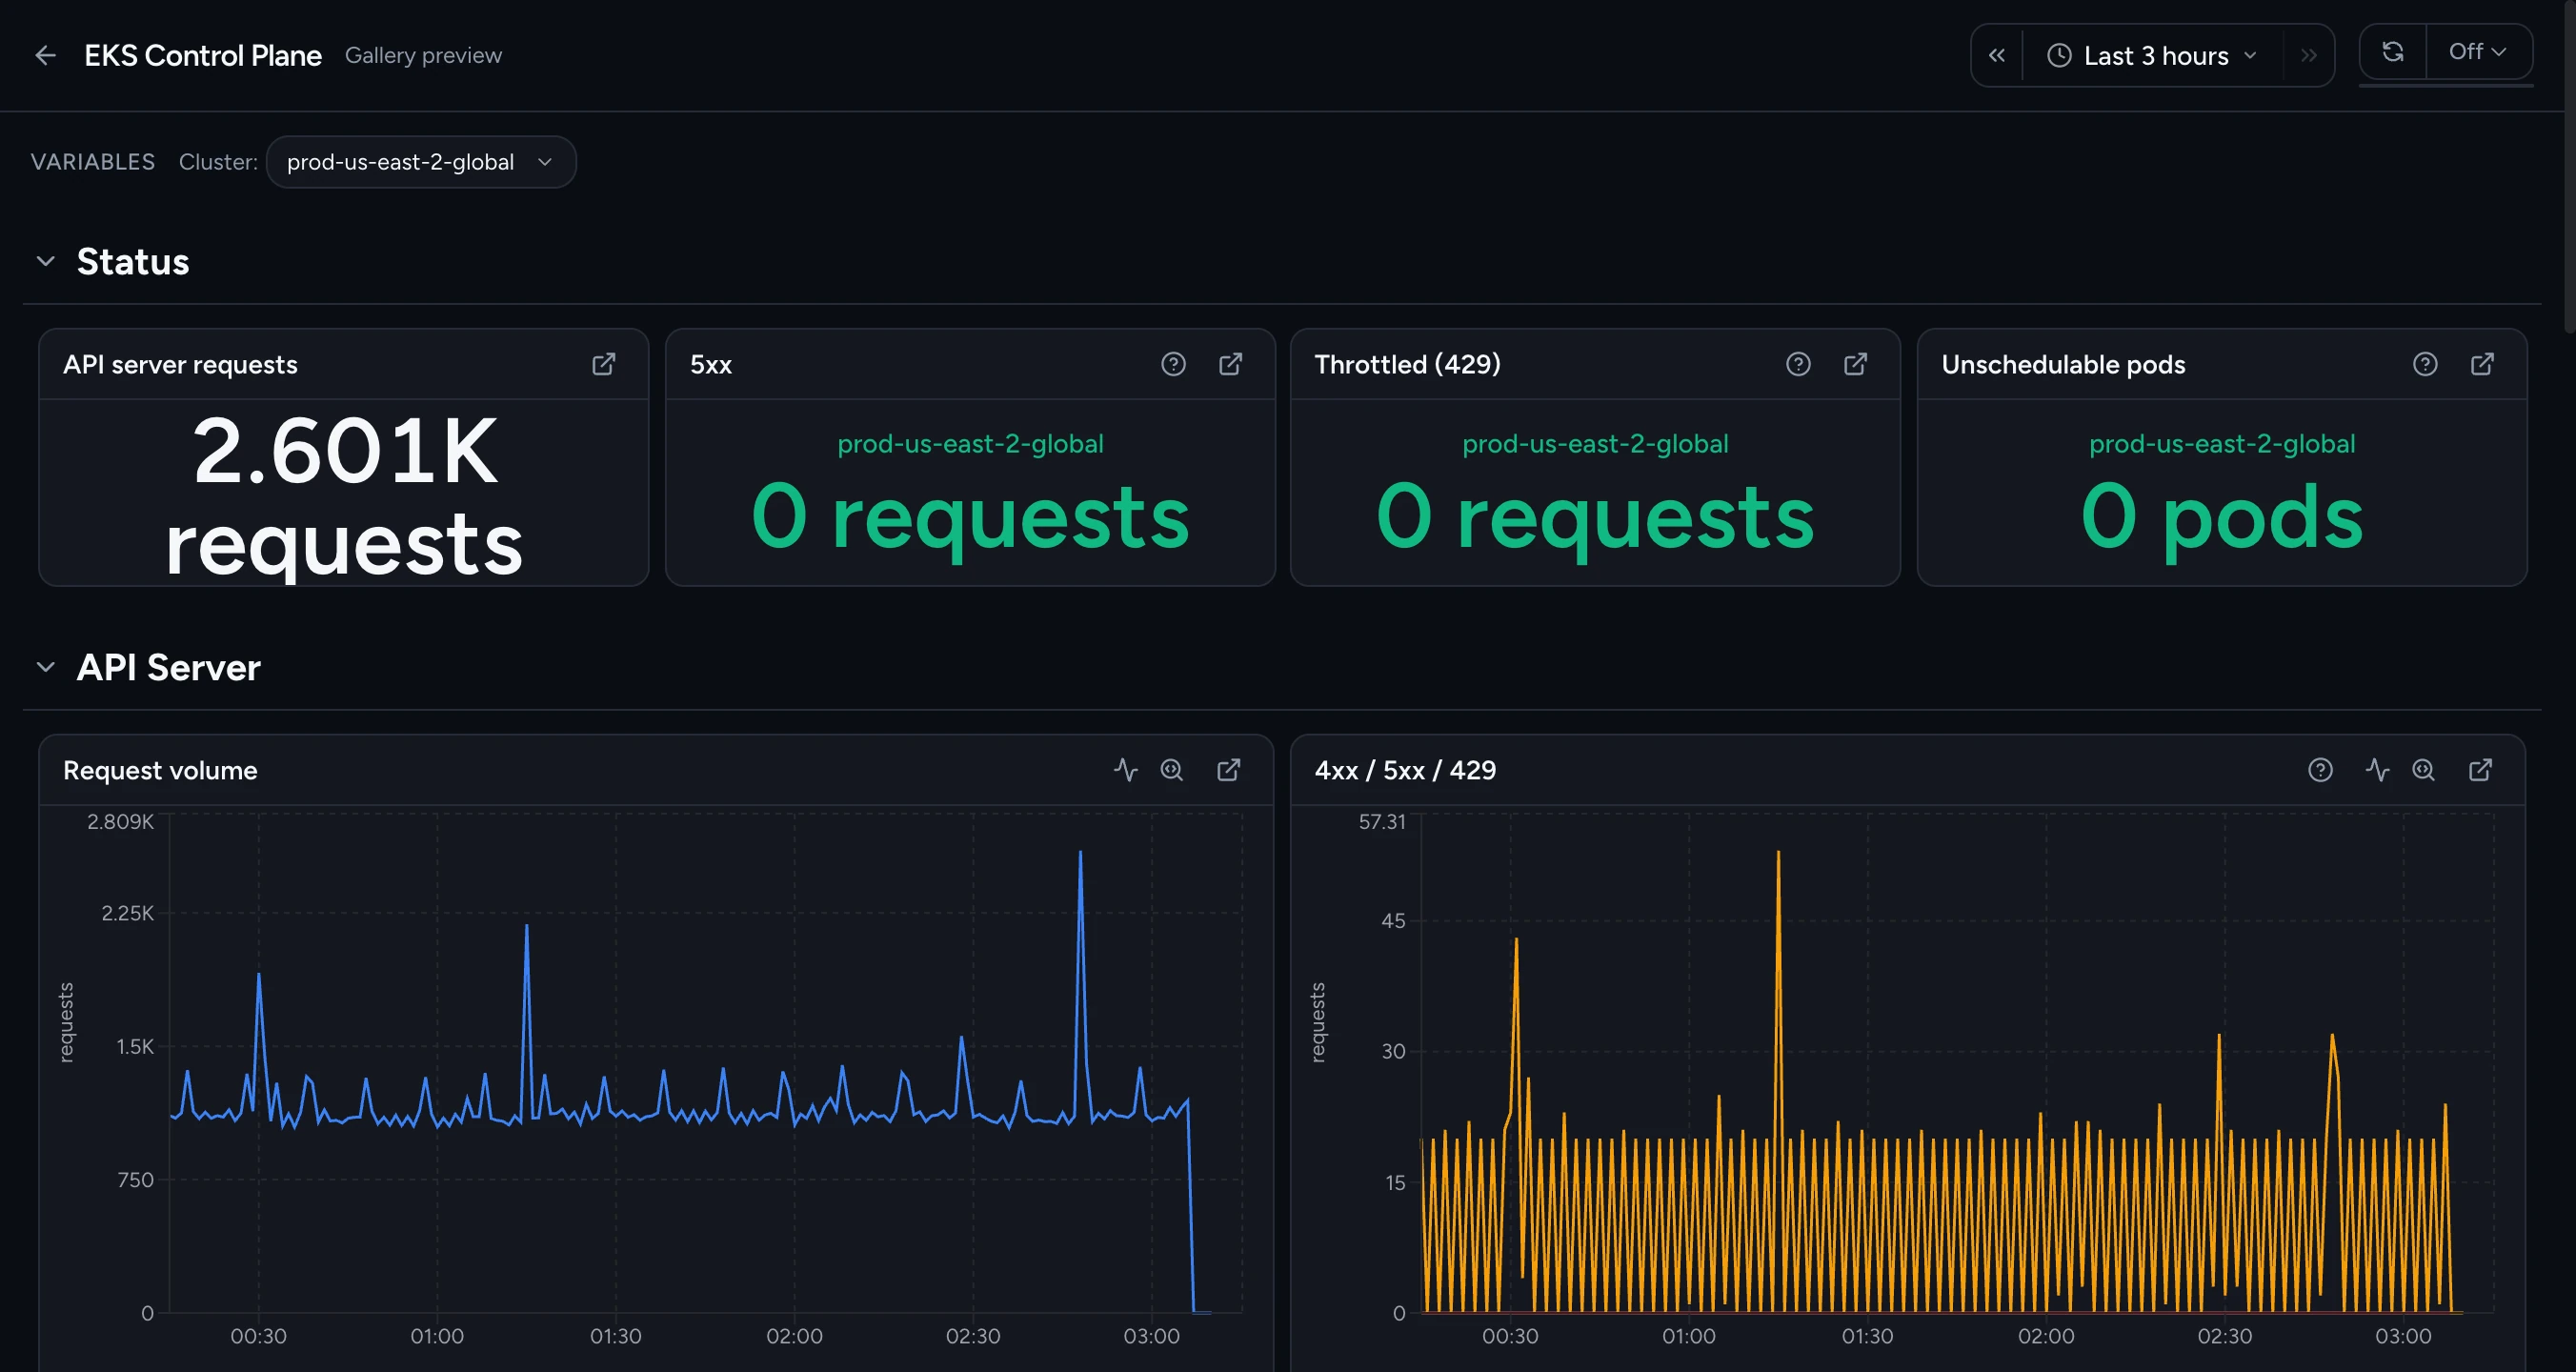Collapse the API Server section

coord(45,667)
